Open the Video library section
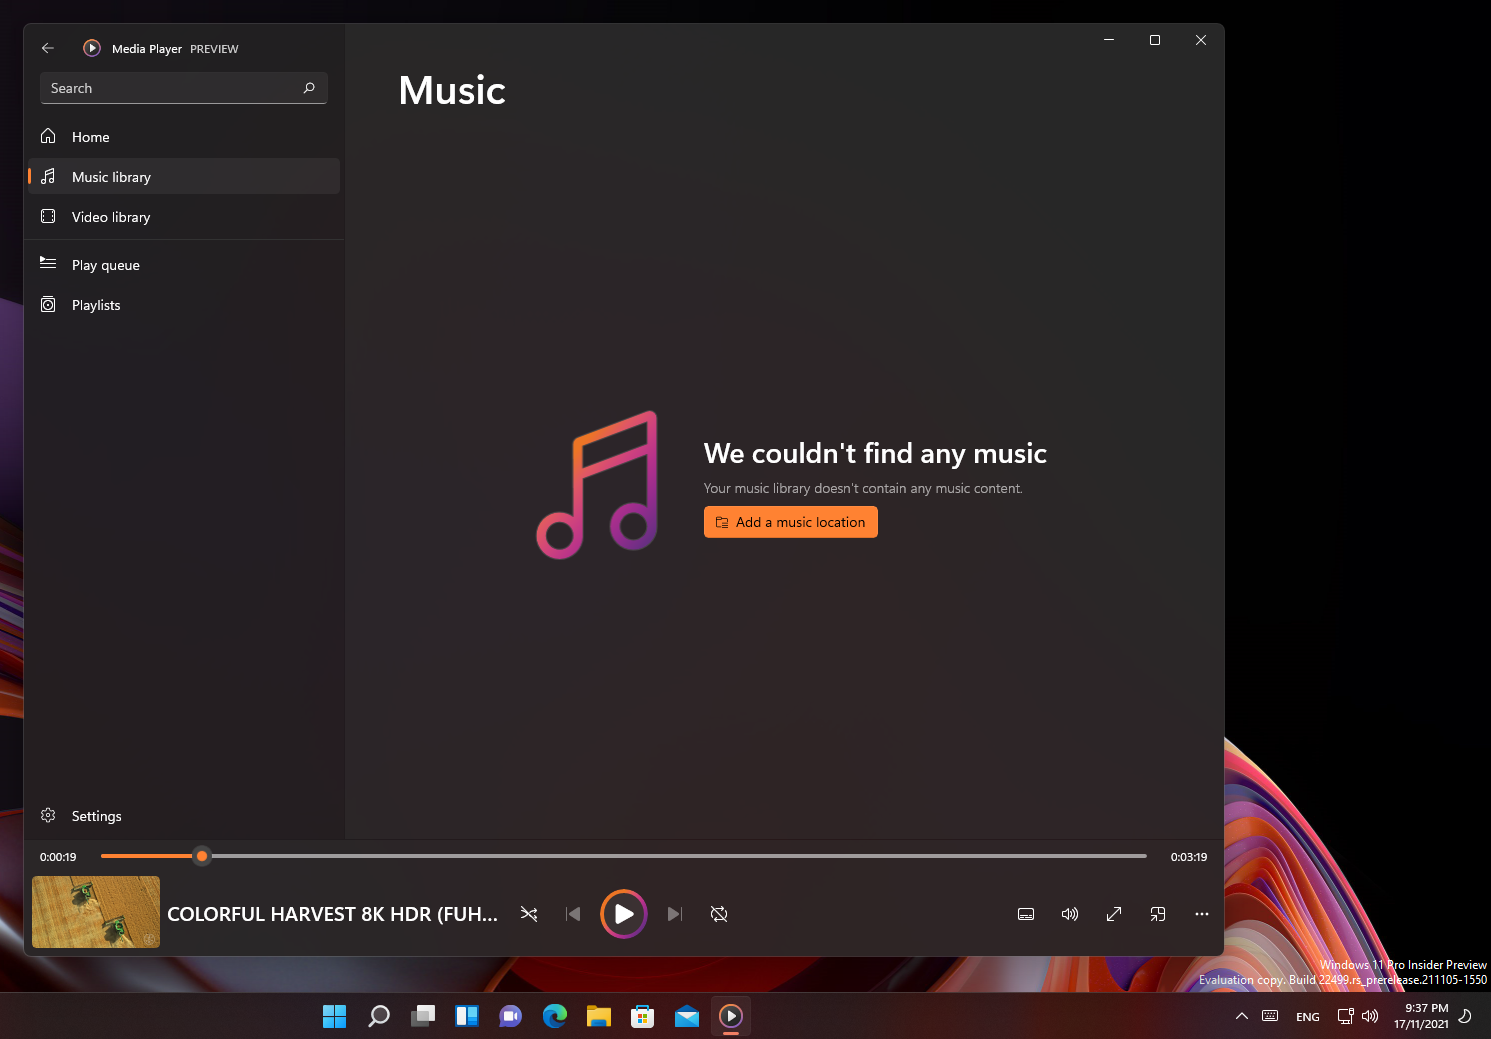The height and width of the screenshot is (1039, 1491). 110,217
